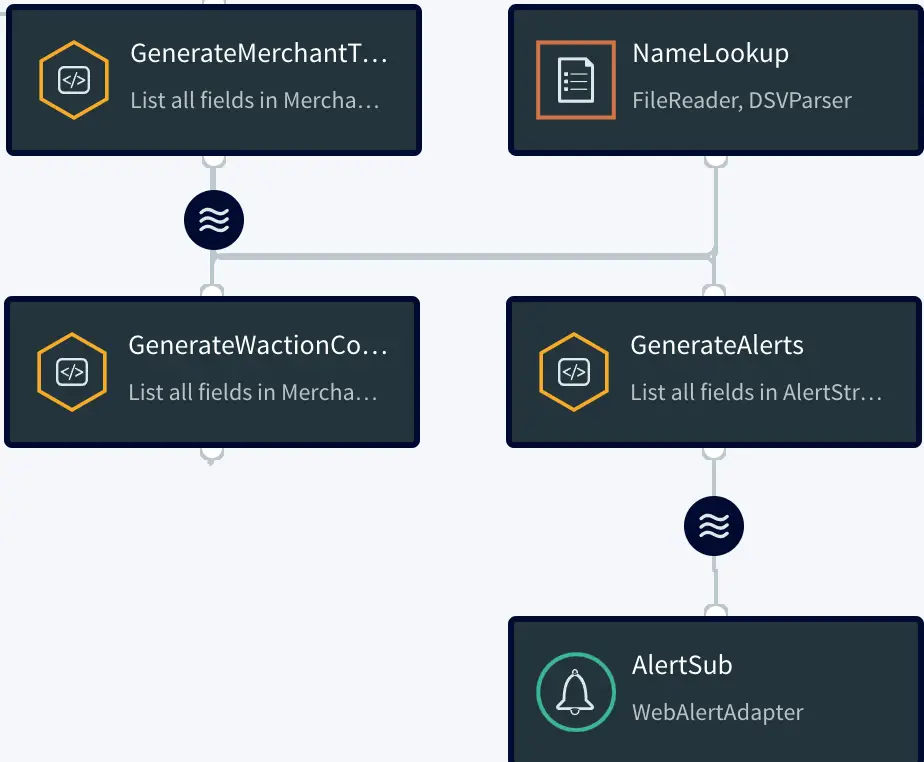Click output port below GenerateWactionCo… node
Viewport: 924px width, 762px height.
(x=211, y=454)
